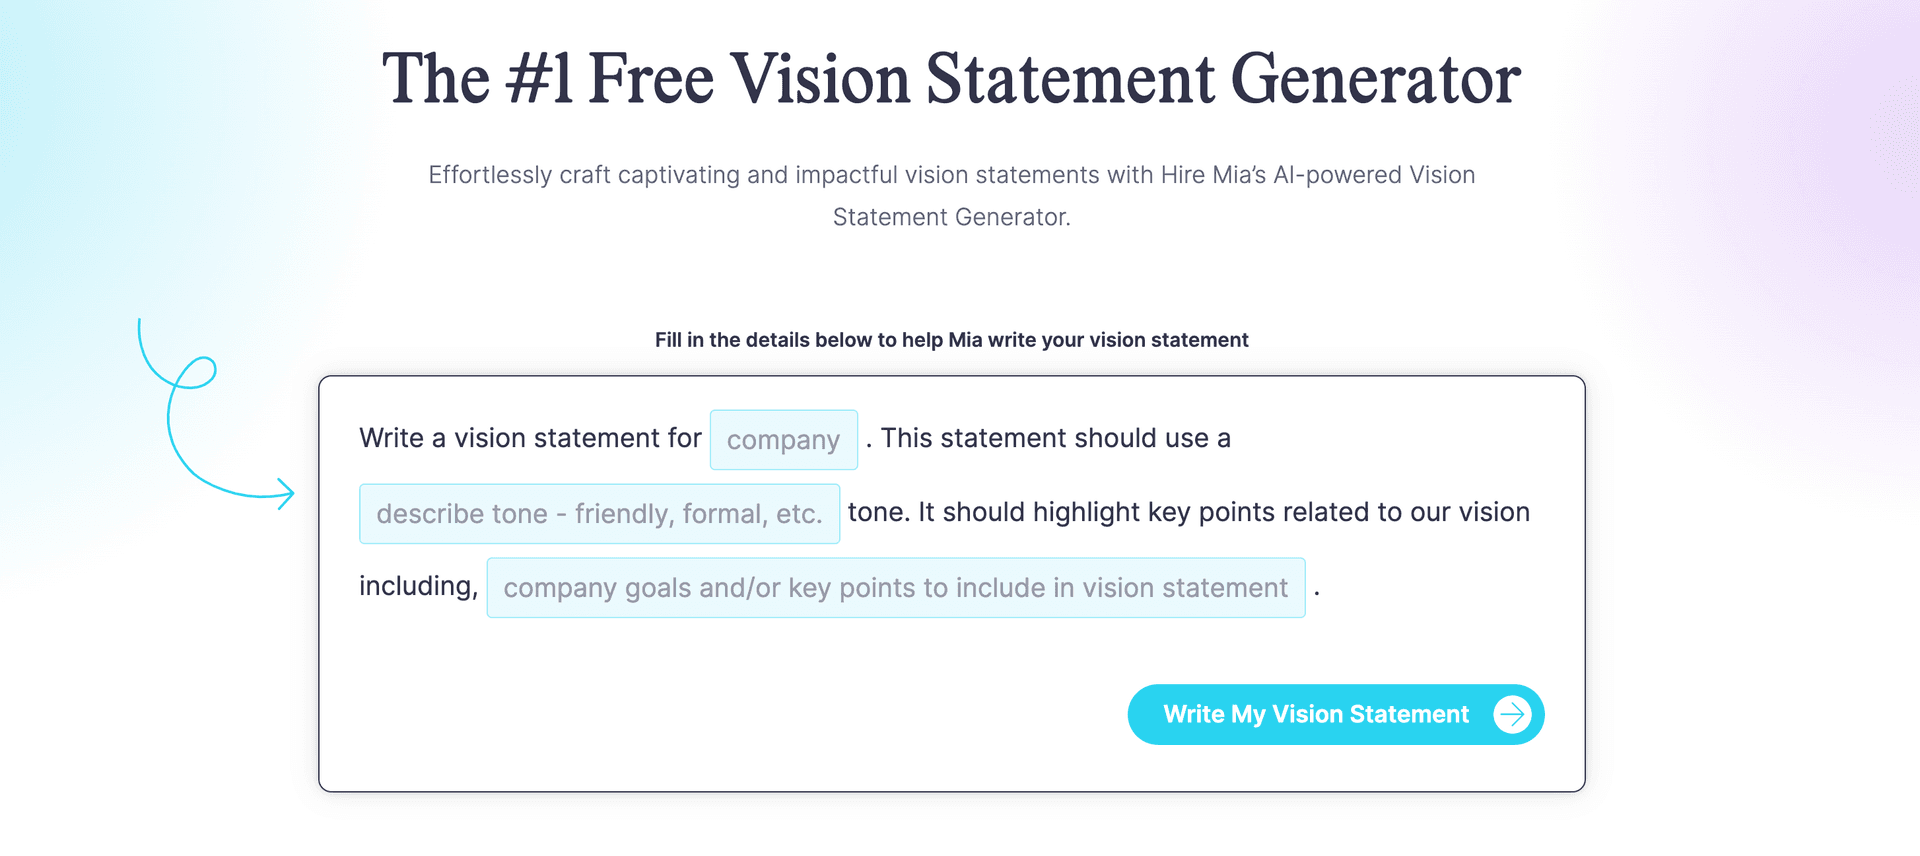Focus the field labeled 'describe tone - friendly, formal, etc.'
The width and height of the screenshot is (1920, 856).
pos(599,513)
